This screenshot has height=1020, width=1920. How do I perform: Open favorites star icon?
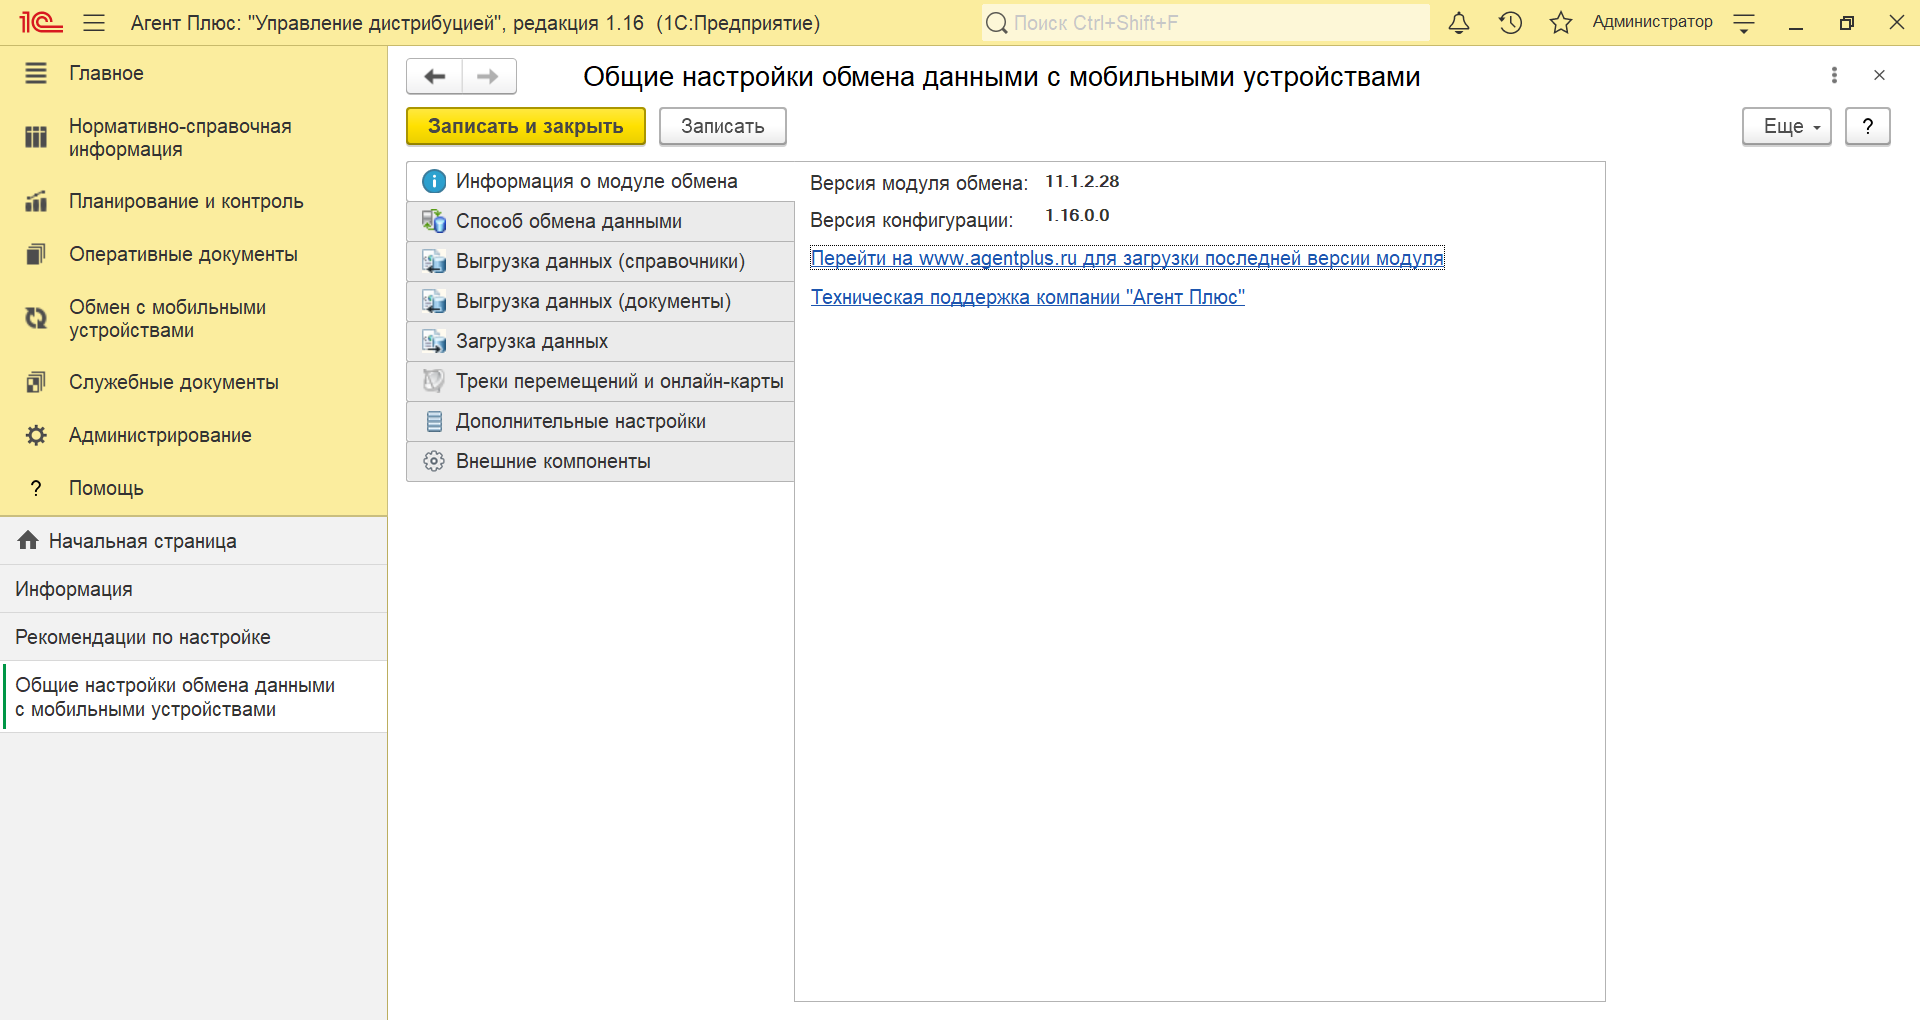(x=1560, y=23)
